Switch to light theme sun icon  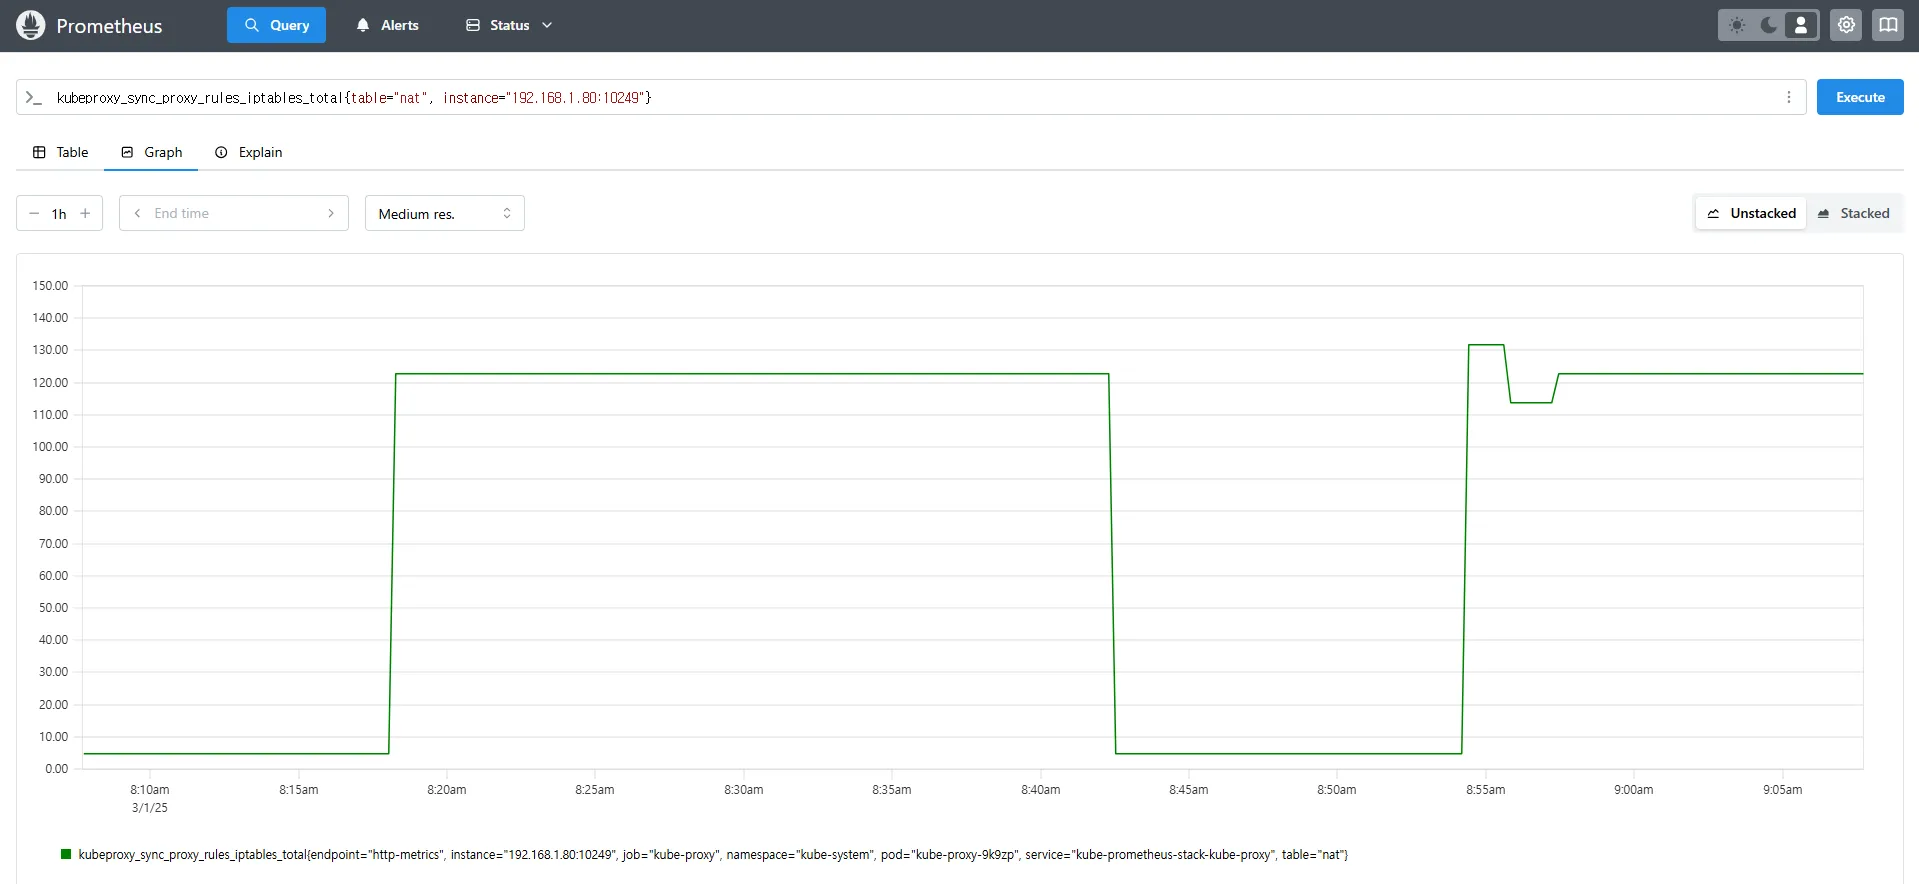pyautogui.click(x=1737, y=25)
